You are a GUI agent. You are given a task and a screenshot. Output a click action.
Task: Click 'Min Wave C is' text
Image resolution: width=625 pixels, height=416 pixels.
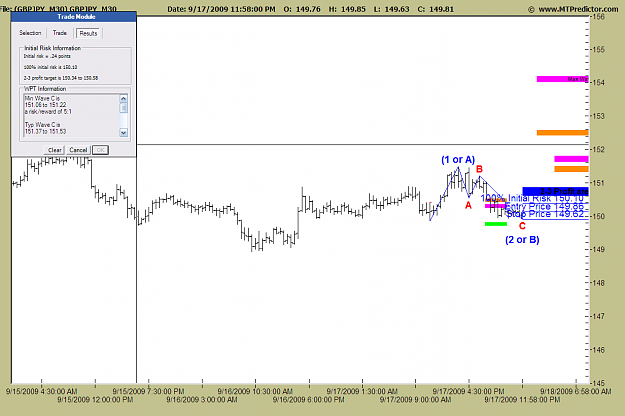pyautogui.click(x=42, y=98)
